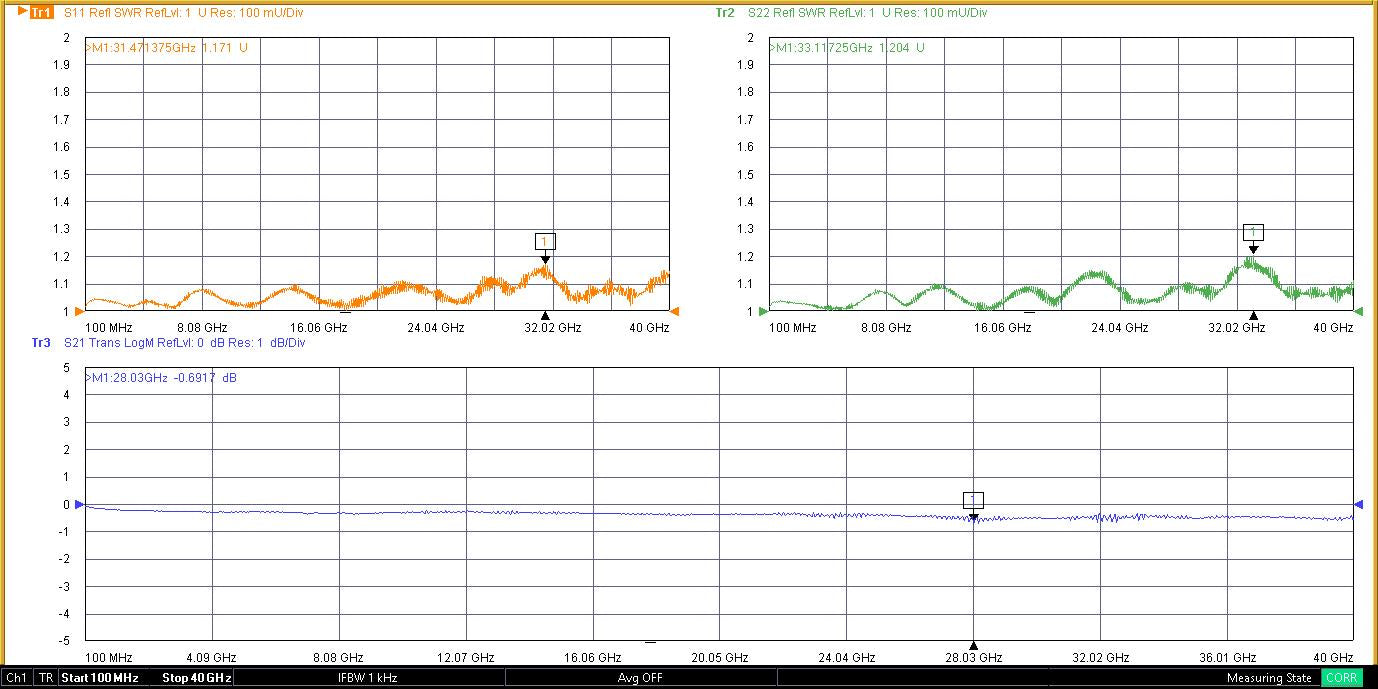
Task: Click the S22 marker triangle on frequency axis
Action: click(1253, 315)
